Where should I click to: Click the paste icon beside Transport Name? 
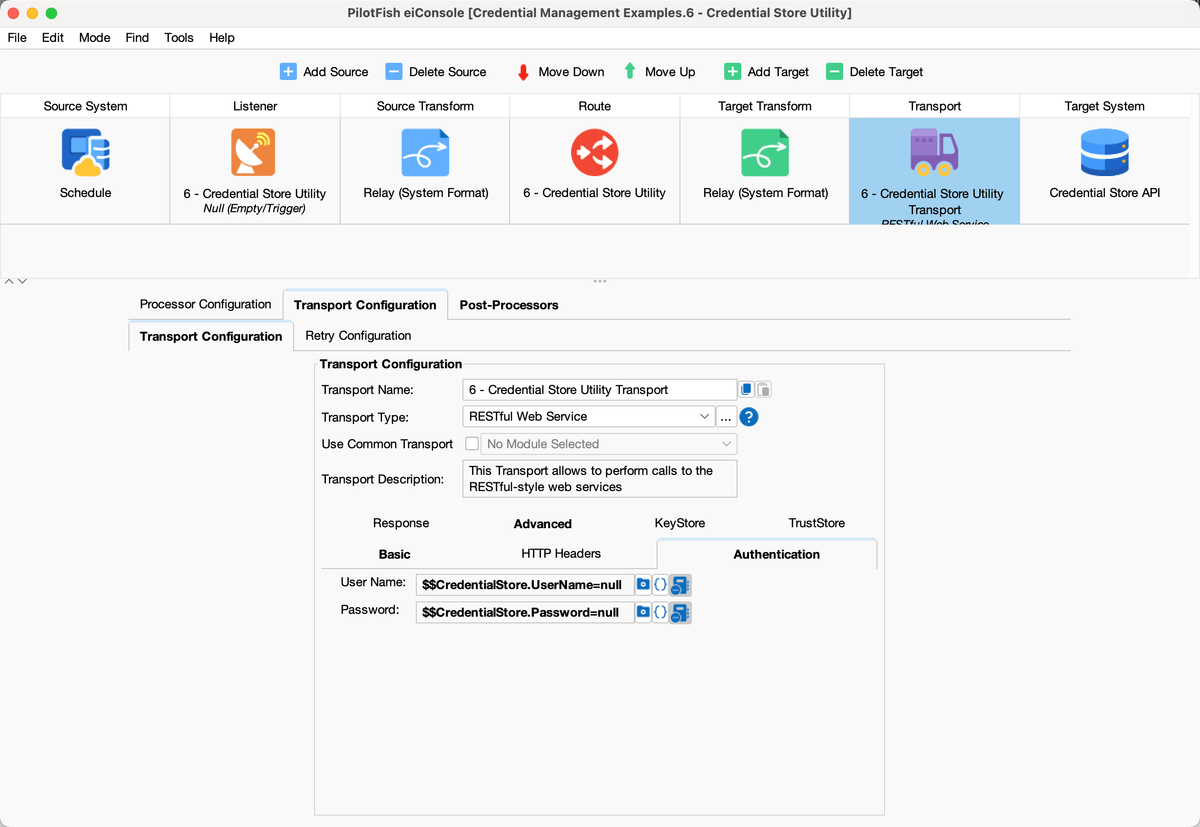coord(763,390)
